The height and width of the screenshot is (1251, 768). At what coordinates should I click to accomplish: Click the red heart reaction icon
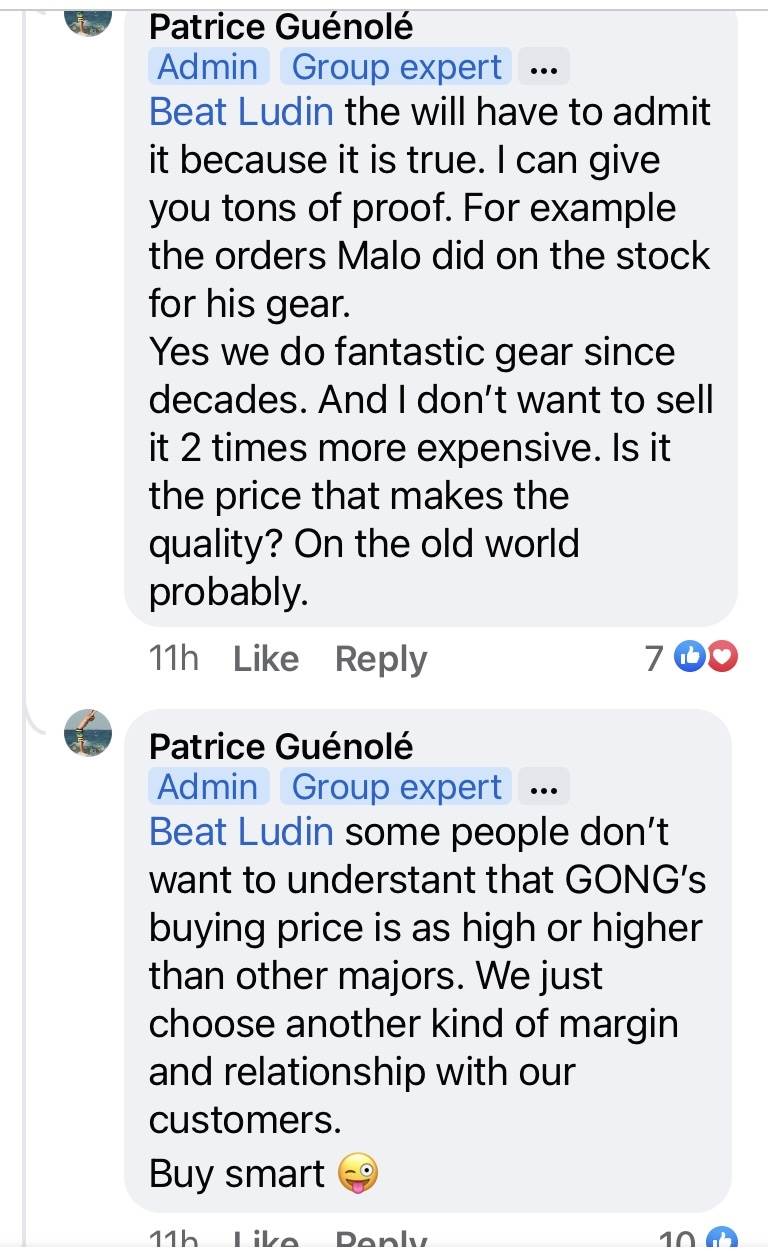(x=722, y=657)
